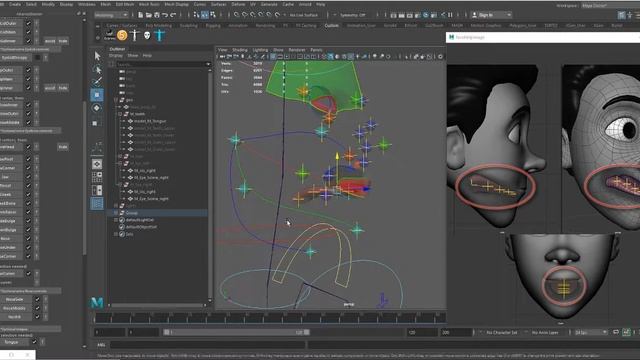Click the Save Scene icon
640x360 pixels.
pos(157,15)
